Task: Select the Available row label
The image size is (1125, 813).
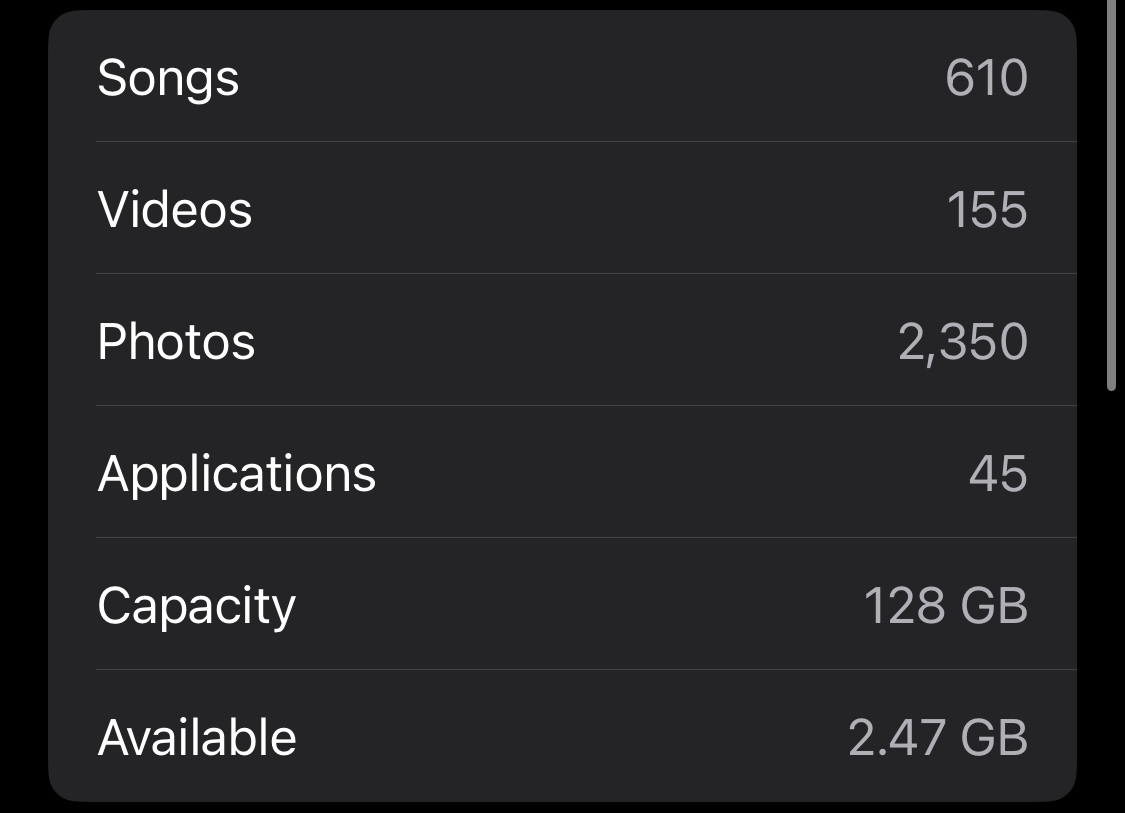Action: coord(197,737)
